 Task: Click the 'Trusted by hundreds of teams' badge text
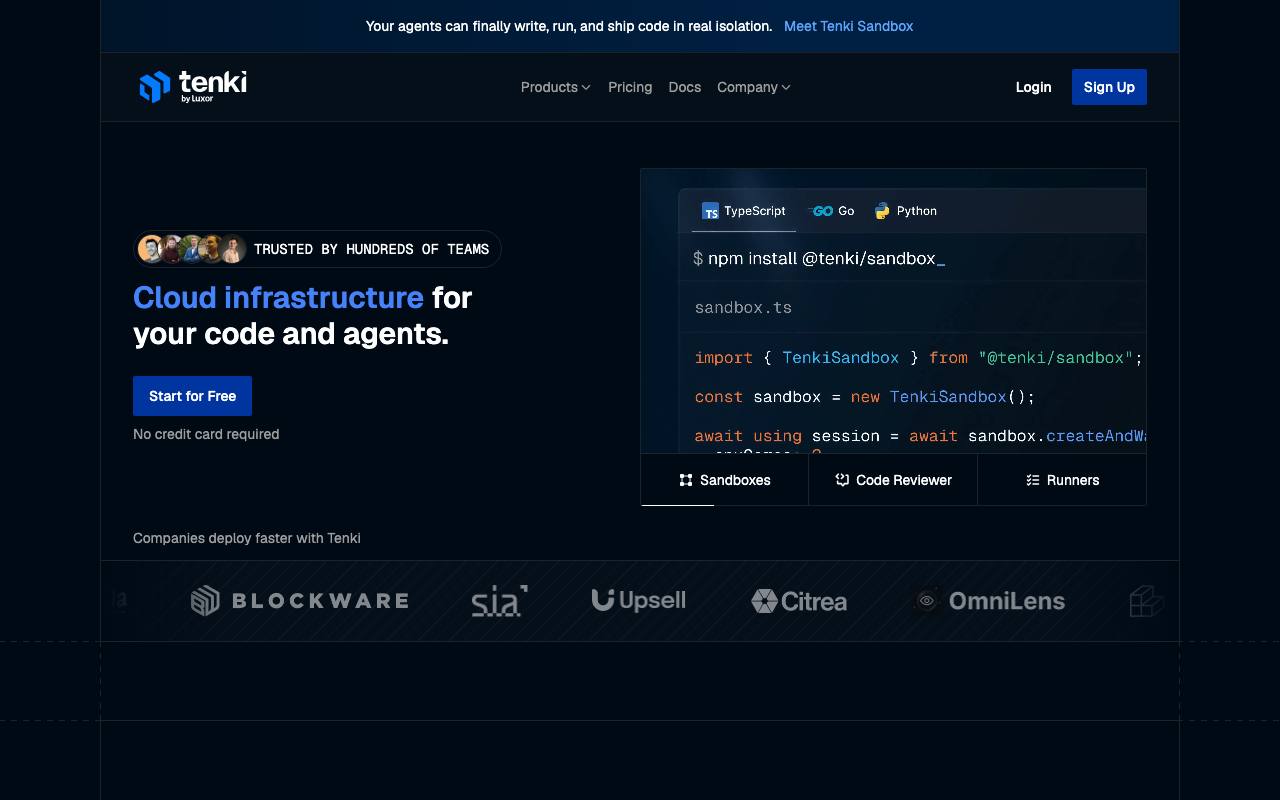point(371,249)
